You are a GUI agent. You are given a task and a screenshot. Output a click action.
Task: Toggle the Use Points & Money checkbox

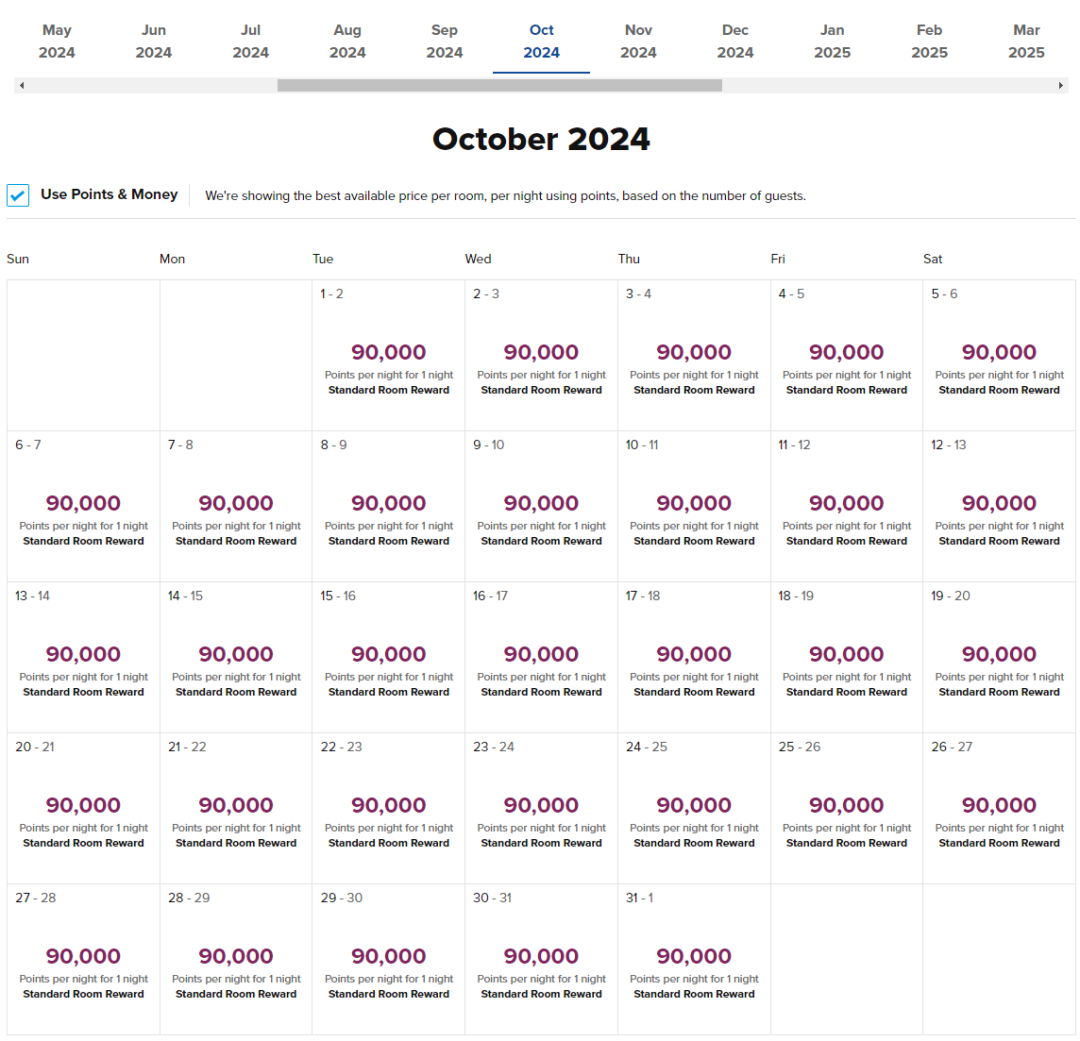point(18,195)
